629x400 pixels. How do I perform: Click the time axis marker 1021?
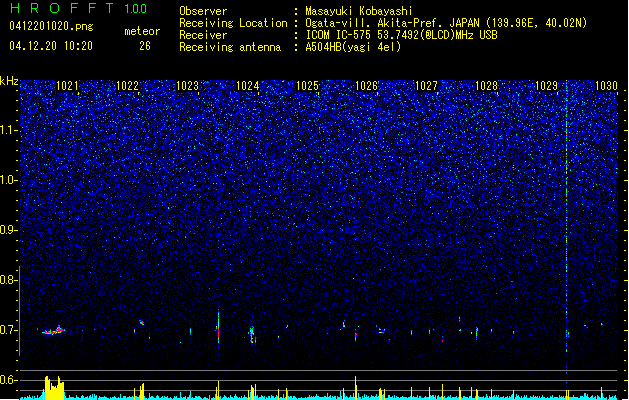pos(67,86)
